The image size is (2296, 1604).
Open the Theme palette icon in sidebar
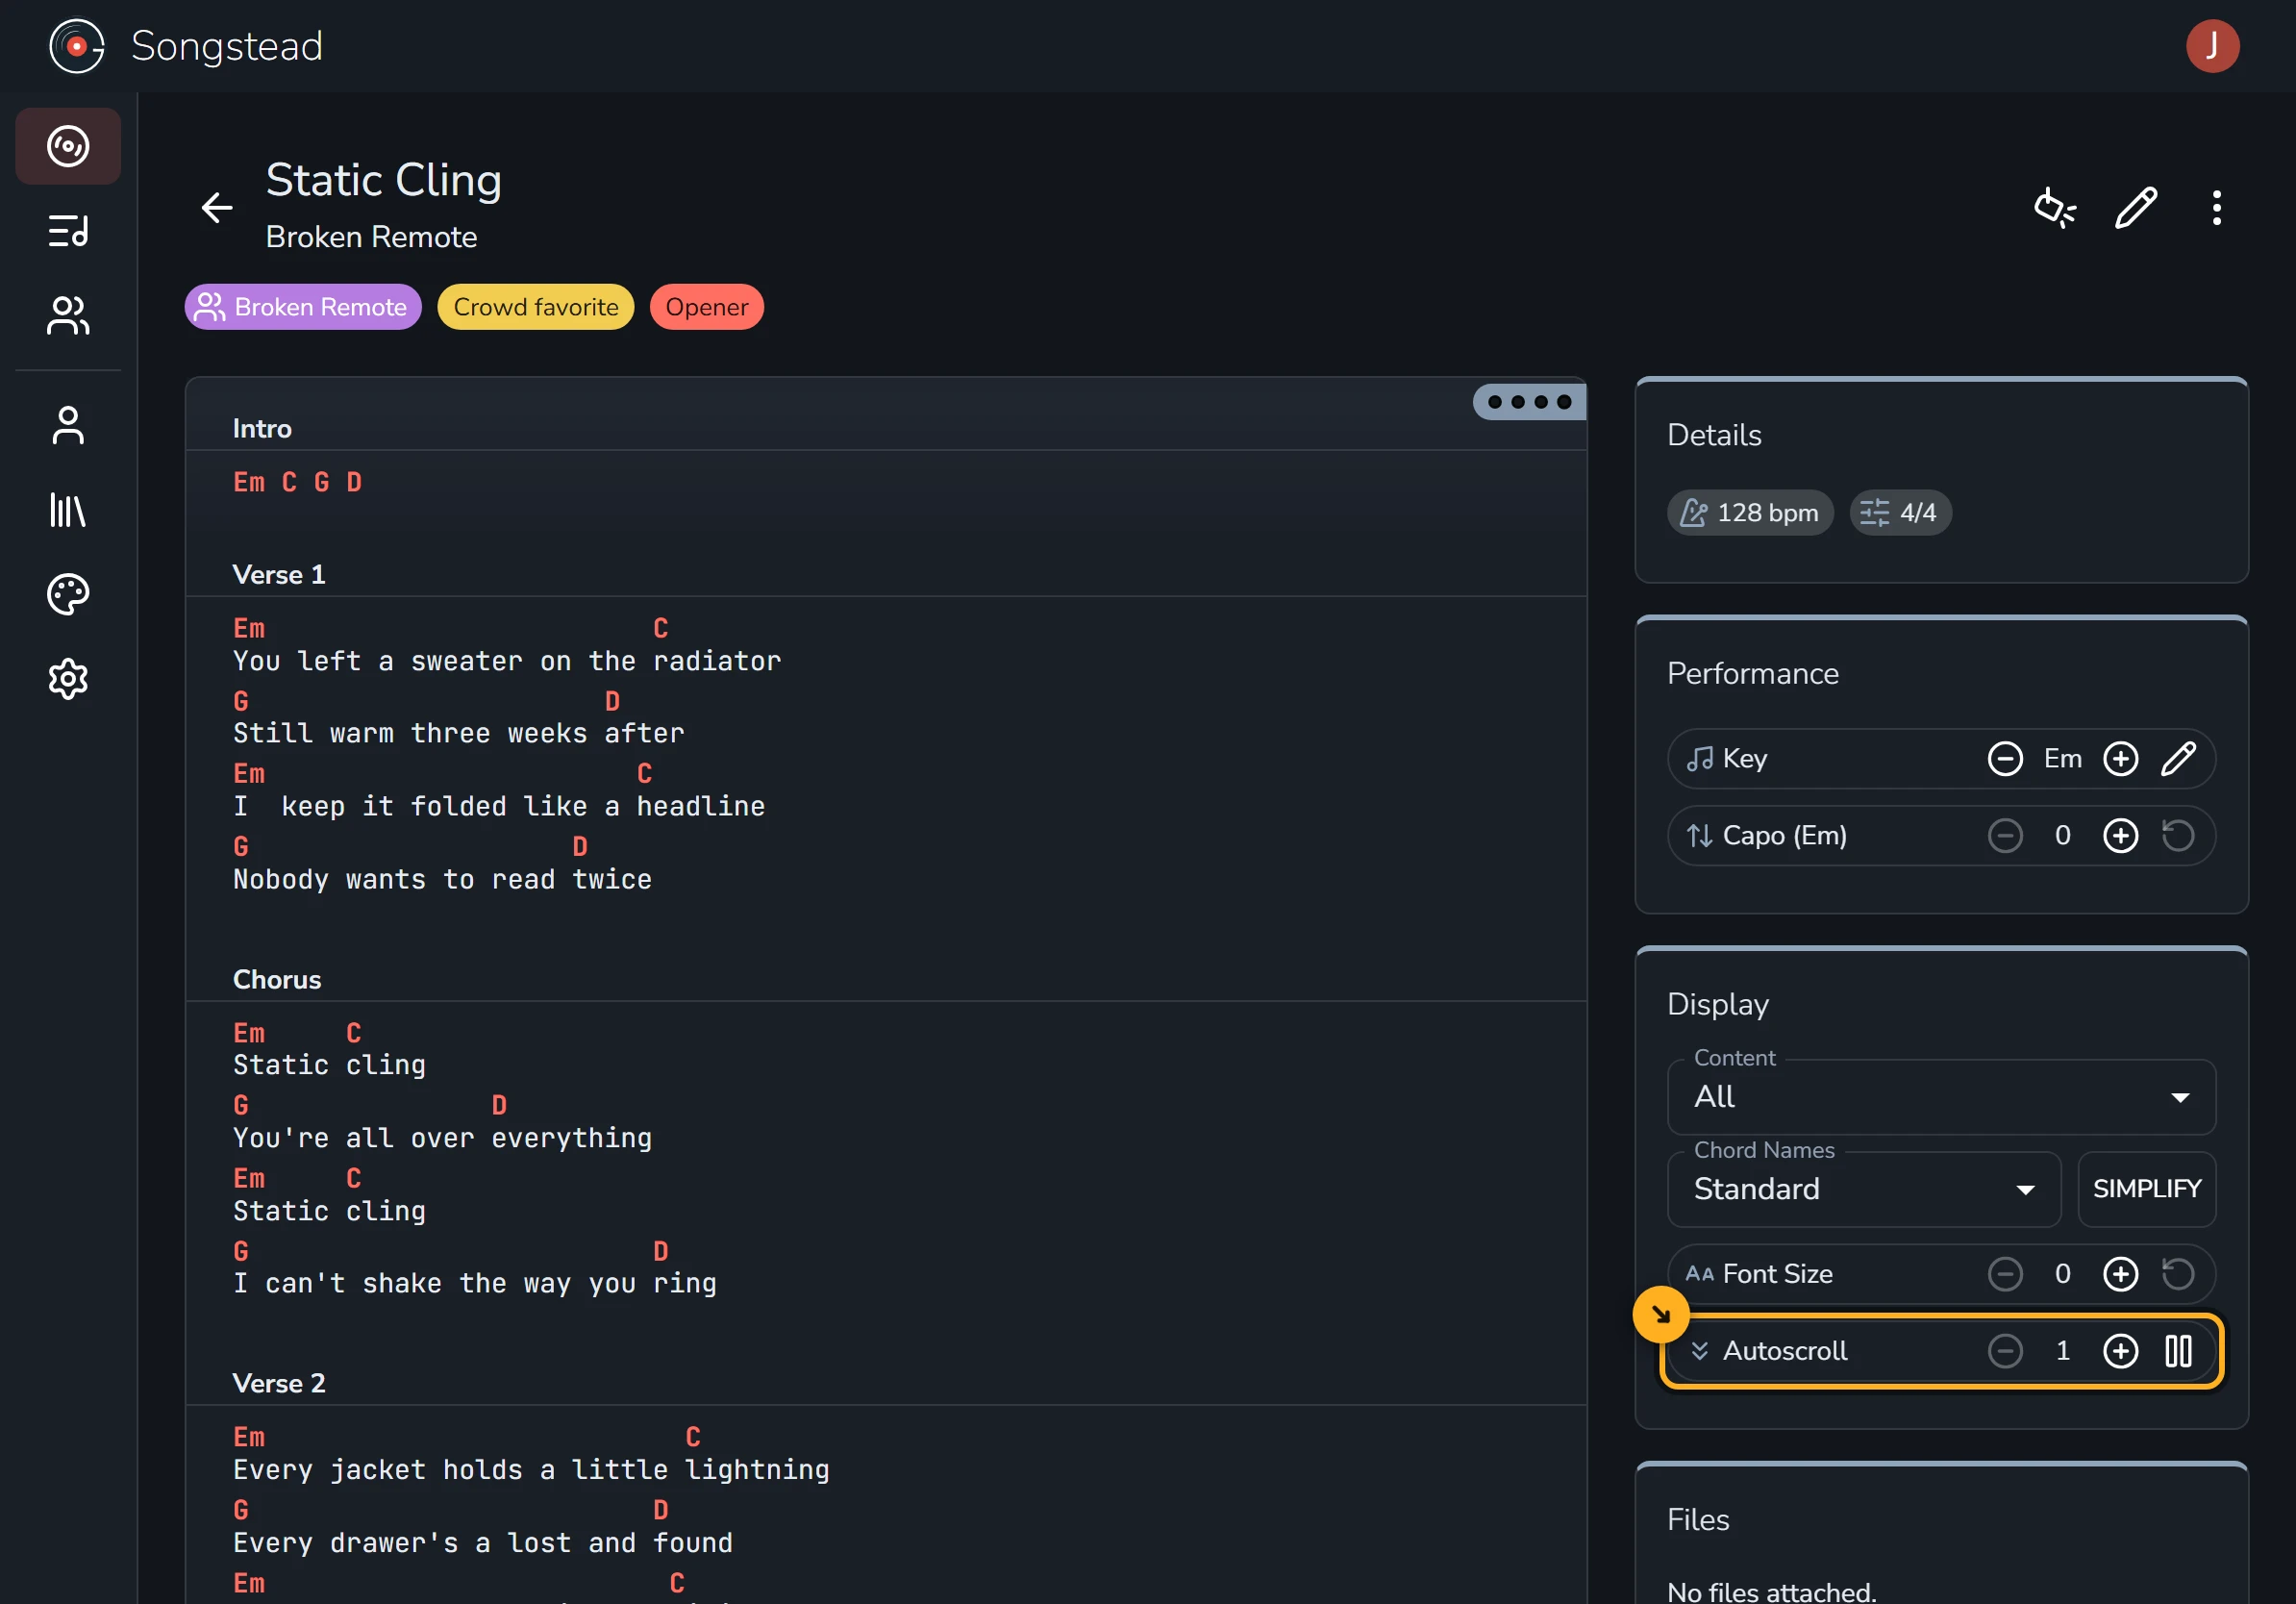tap(68, 595)
